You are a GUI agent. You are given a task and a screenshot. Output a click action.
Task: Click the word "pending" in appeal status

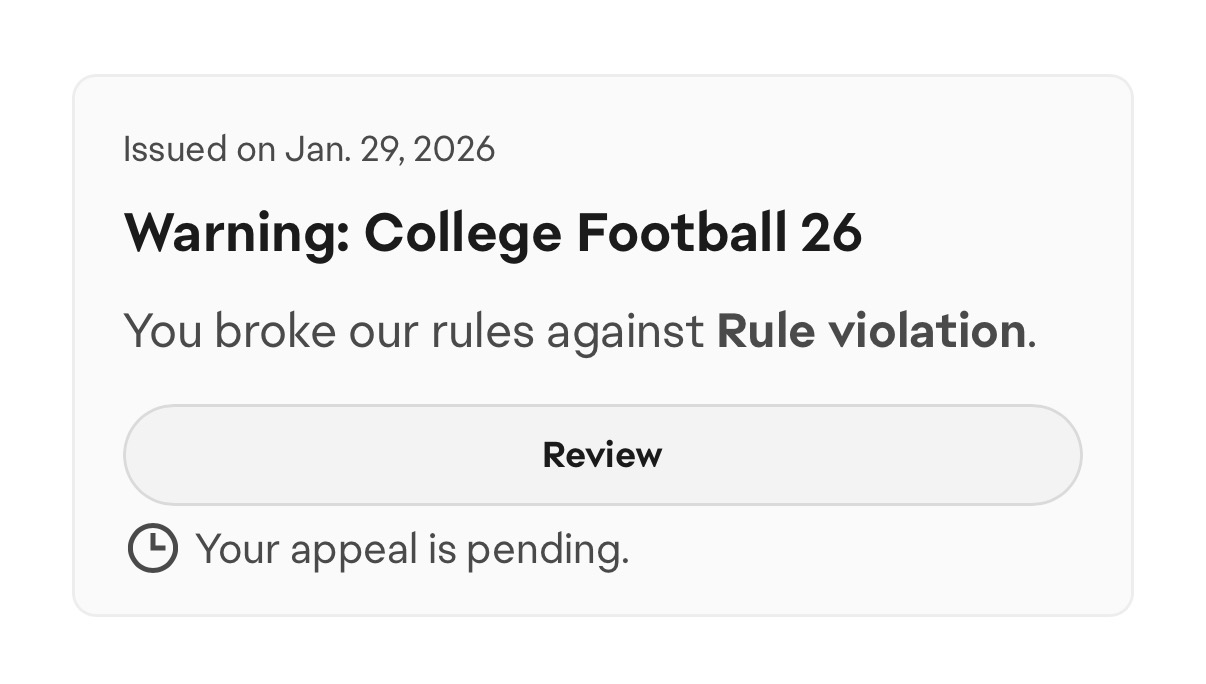(x=547, y=549)
